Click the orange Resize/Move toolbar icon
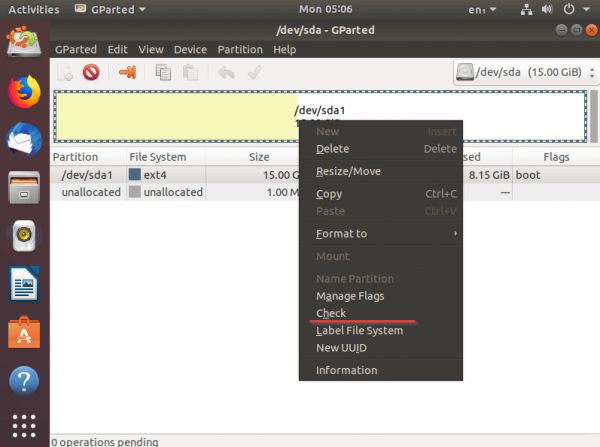This screenshot has width=600, height=447. pos(127,72)
